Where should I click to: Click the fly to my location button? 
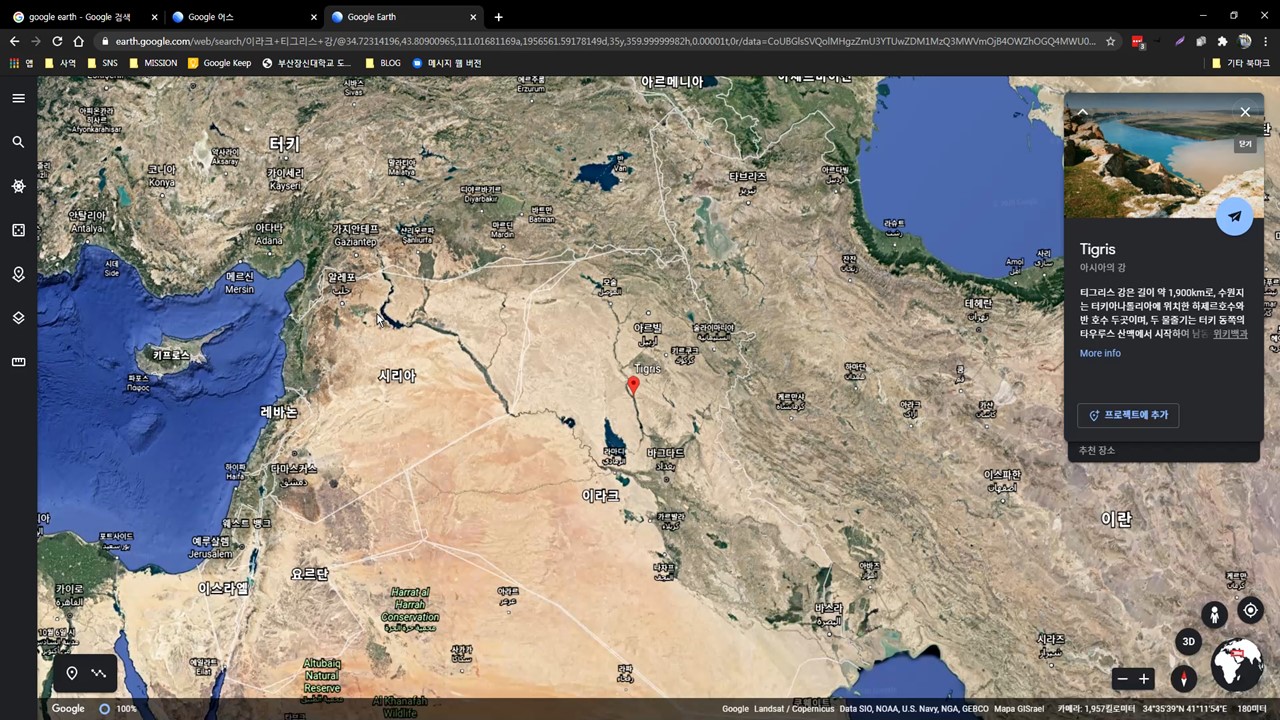tap(1250, 610)
